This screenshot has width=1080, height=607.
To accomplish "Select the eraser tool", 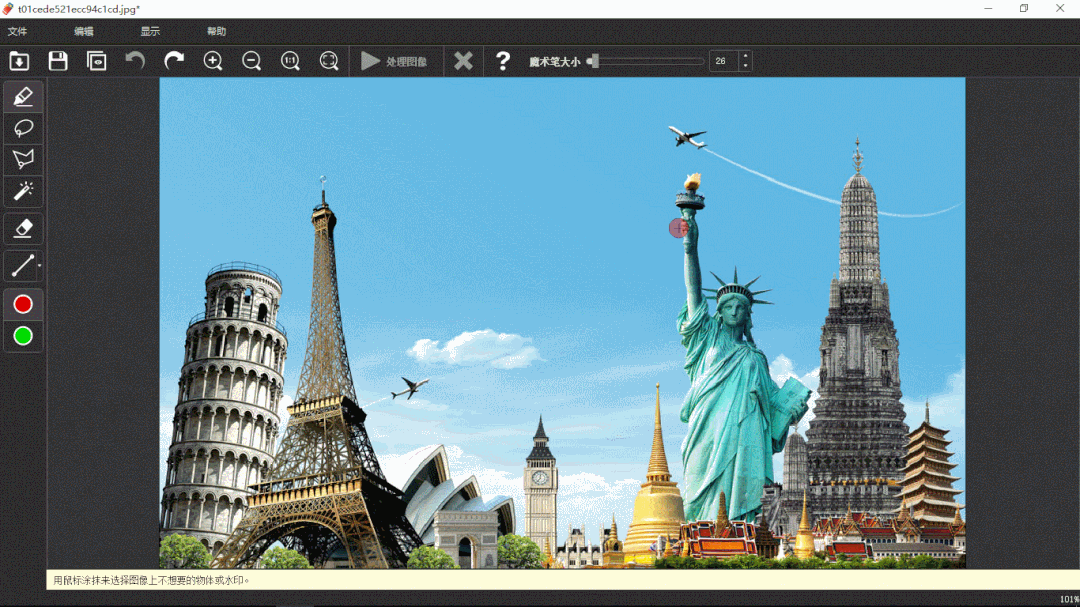I will click(23, 229).
